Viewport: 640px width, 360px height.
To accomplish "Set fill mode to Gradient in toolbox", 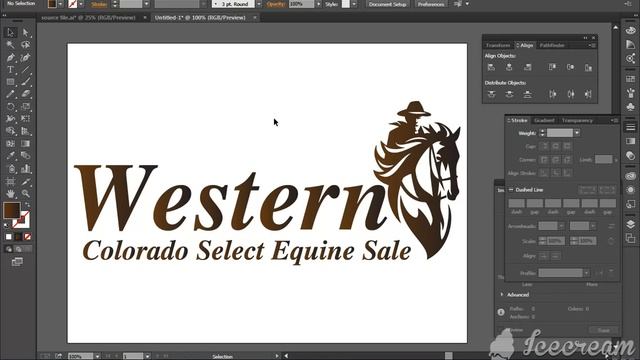I will click(x=18, y=237).
